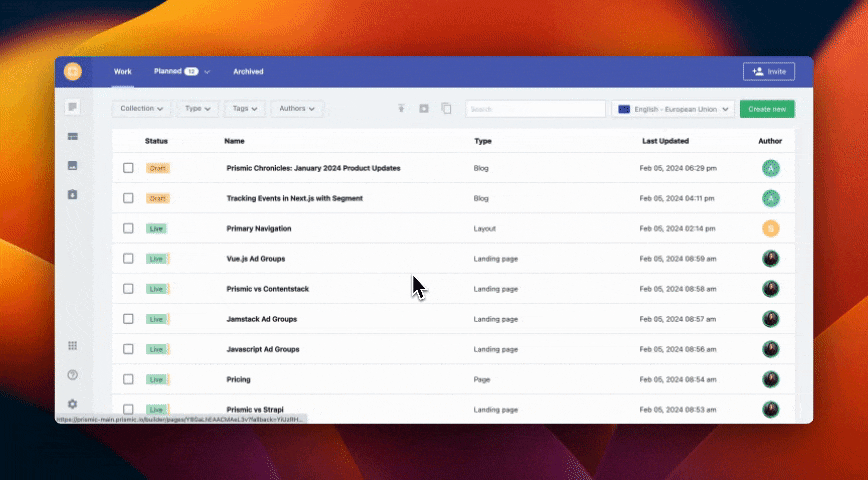868x480 pixels.
Task: Select the Jamstack Ad Groups checkbox
Action: click(x=128, y=319)
